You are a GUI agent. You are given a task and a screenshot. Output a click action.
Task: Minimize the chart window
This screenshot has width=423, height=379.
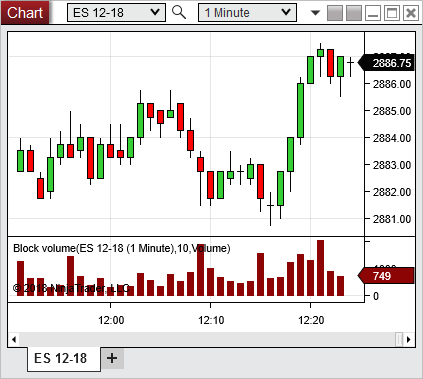pyautogui.click(x=373, y=13)
